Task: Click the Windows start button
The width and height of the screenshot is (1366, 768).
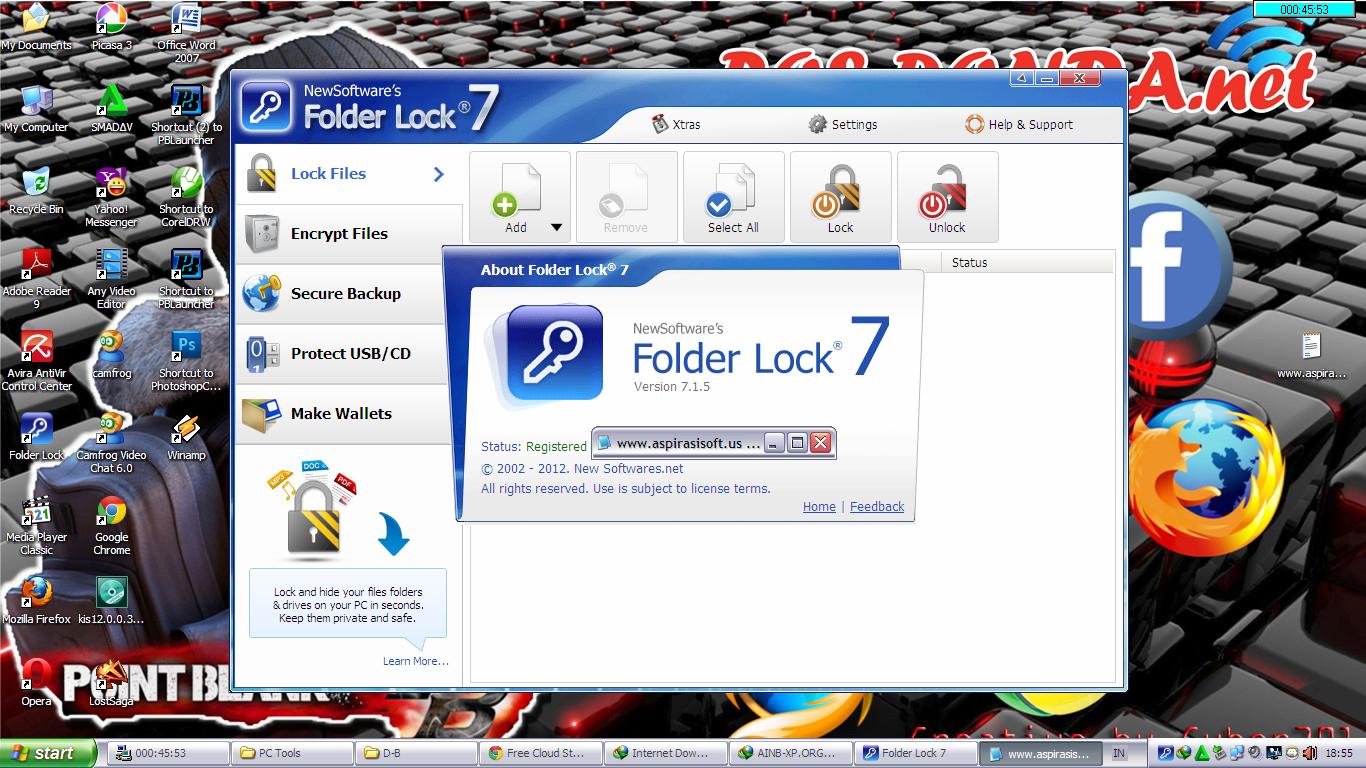Action: [x=48, y=753]
